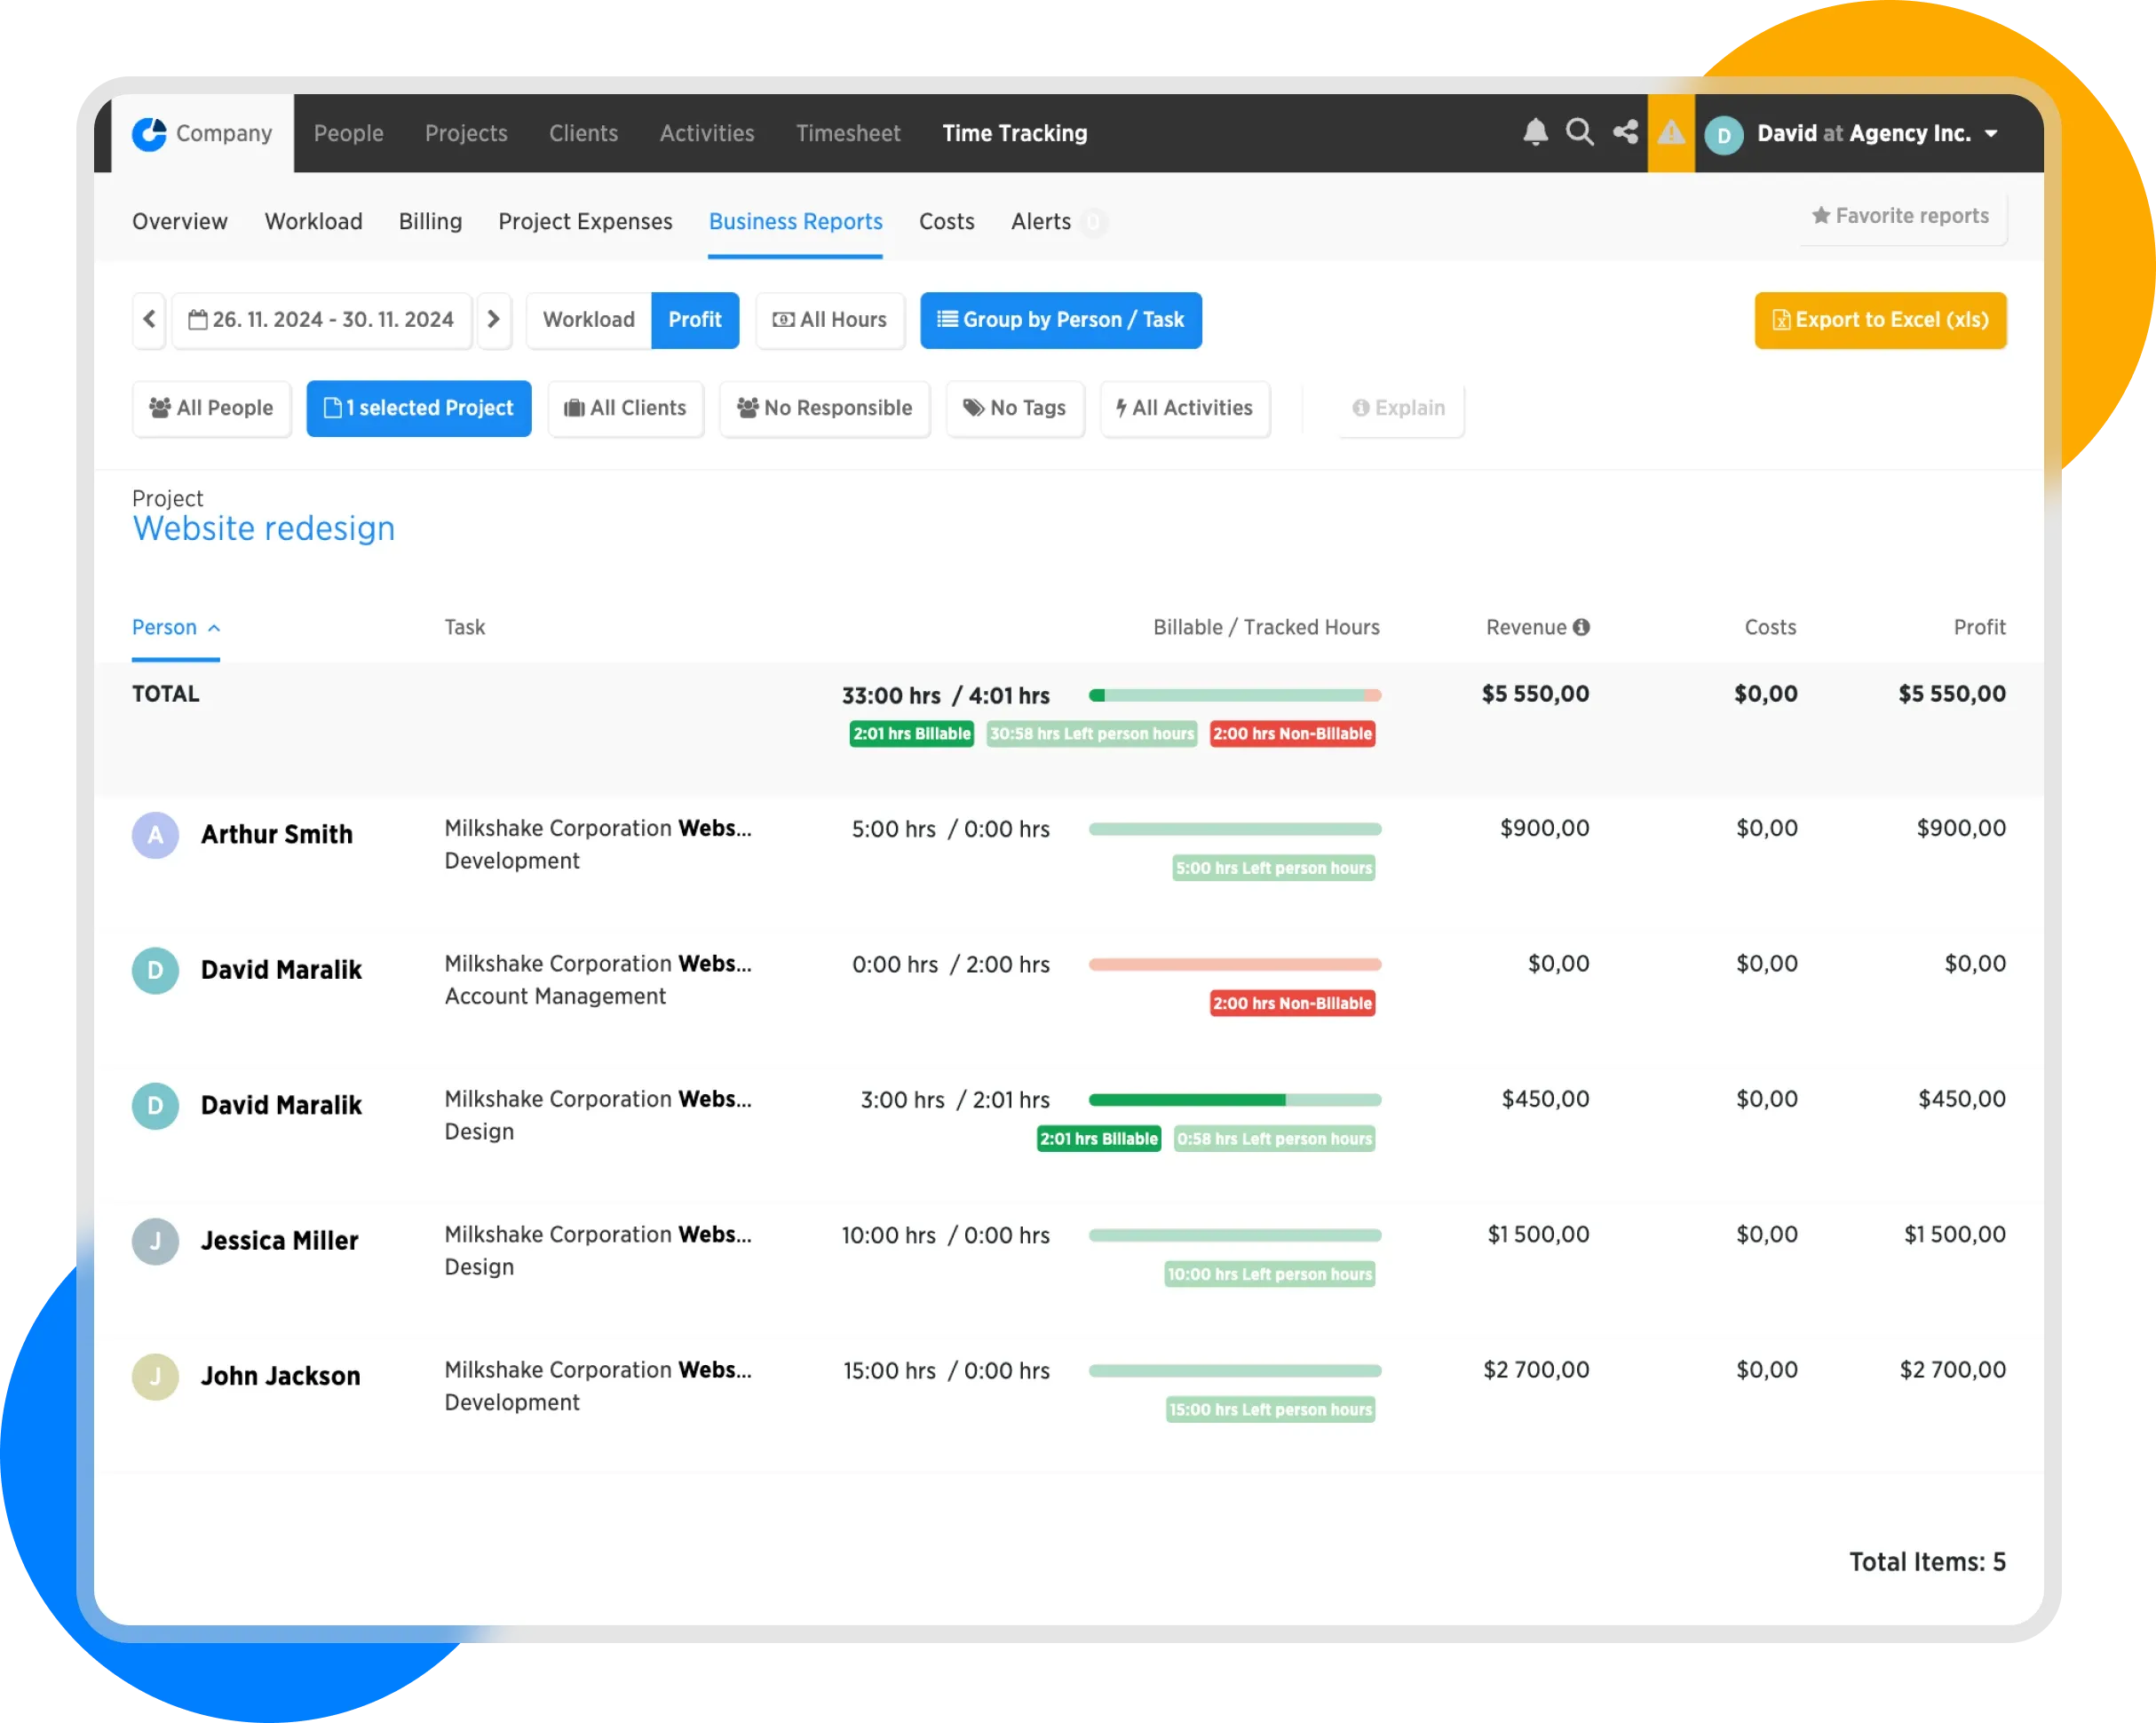Viewport: 2156px width, 1723px height.
Task: Select the Profit view toggle
Action: coord(694,320)
